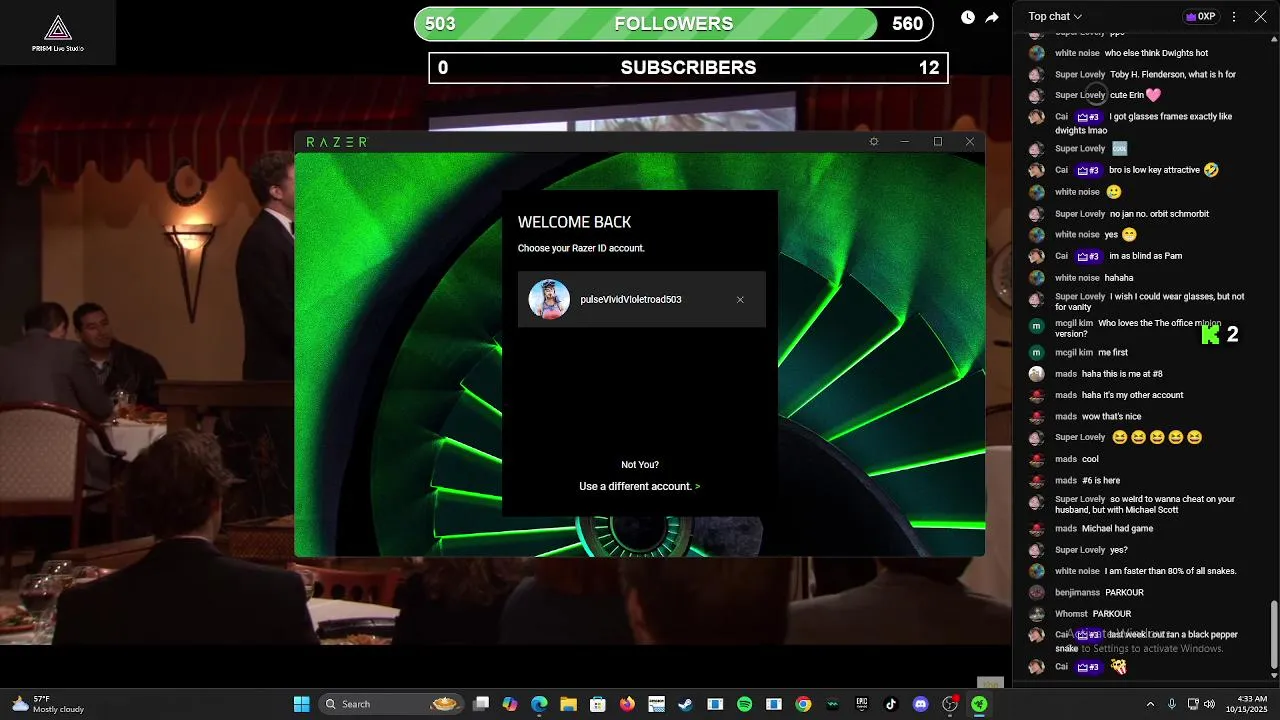Open Microsoft Edge from taskbar
This screenshot has width=1280, height=720.
tap(539, 704)
